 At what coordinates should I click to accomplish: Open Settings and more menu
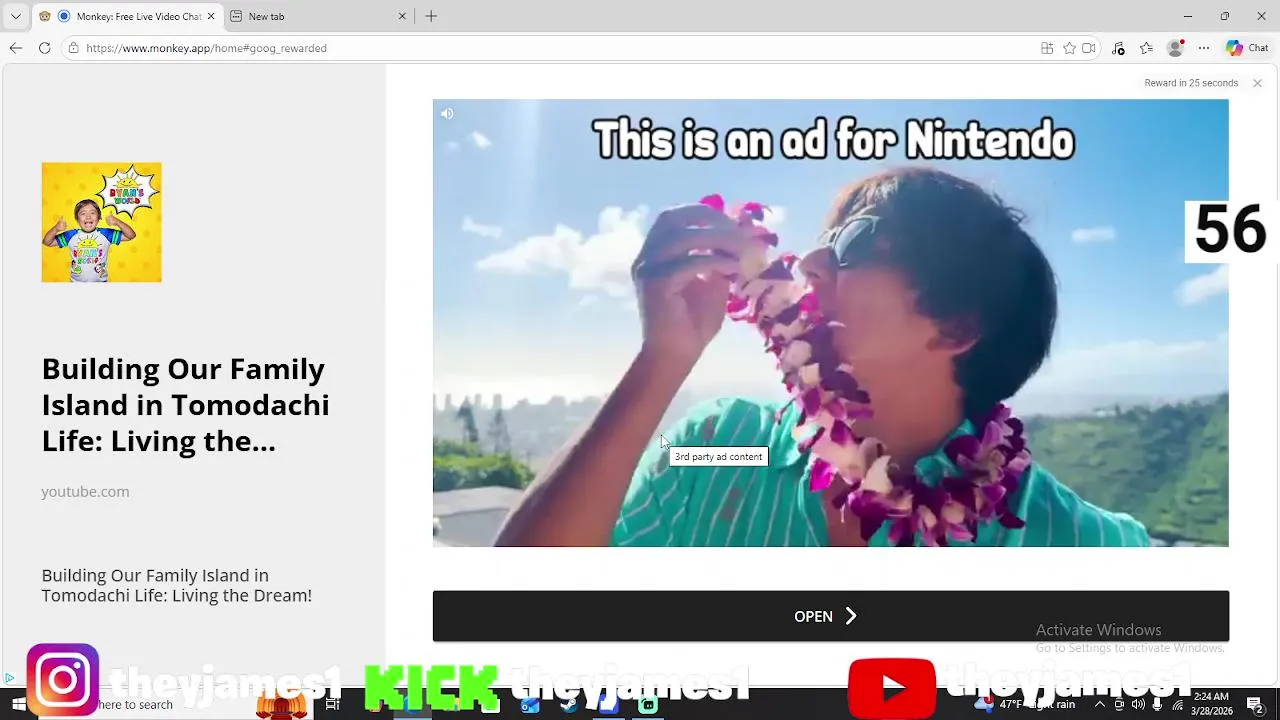(x=1204, y=48)
